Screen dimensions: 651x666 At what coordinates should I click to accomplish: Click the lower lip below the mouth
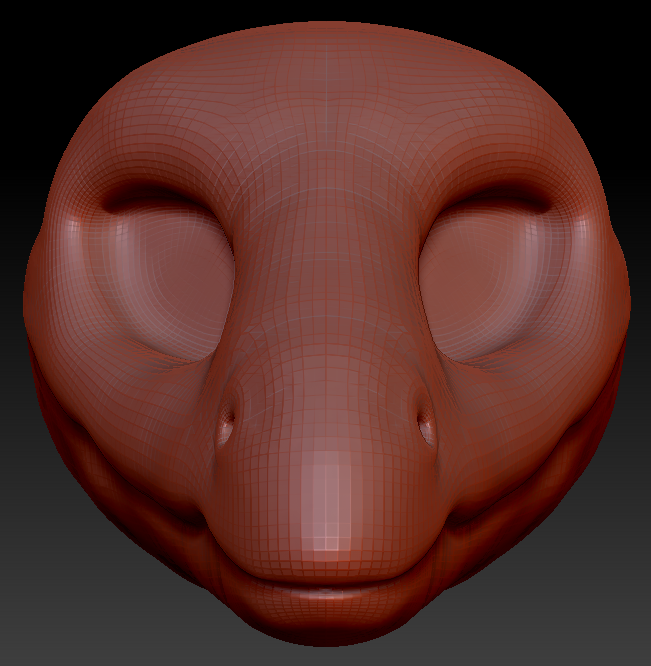(x=328, y=605)
